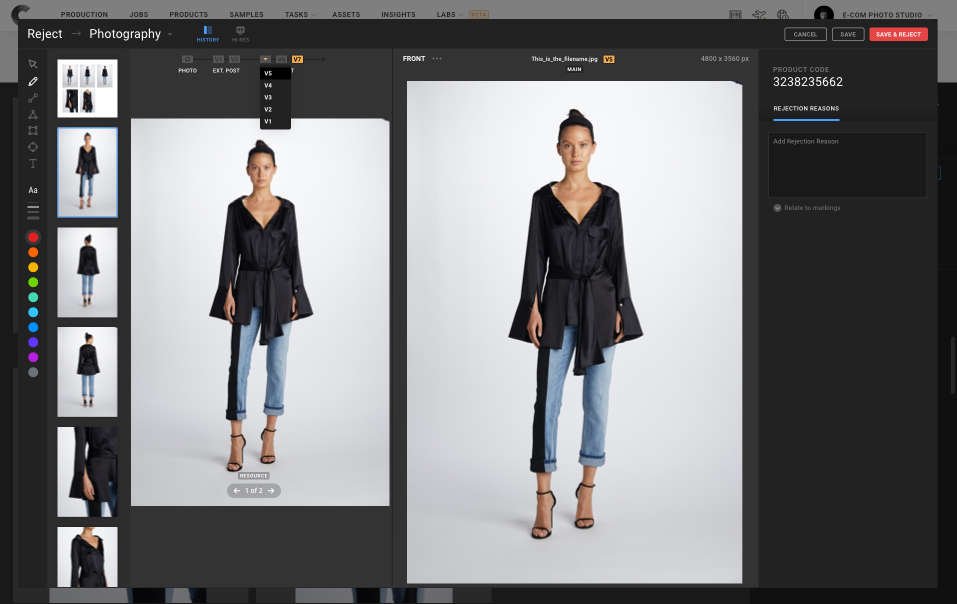Select version V1 marker on timeline
This screenshot has width=957, height=604.
click(x=218, y=59)
